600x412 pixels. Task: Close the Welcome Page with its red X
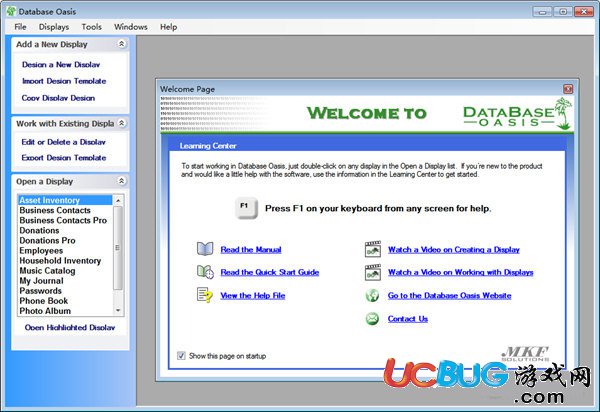click(x=568, y=89)
